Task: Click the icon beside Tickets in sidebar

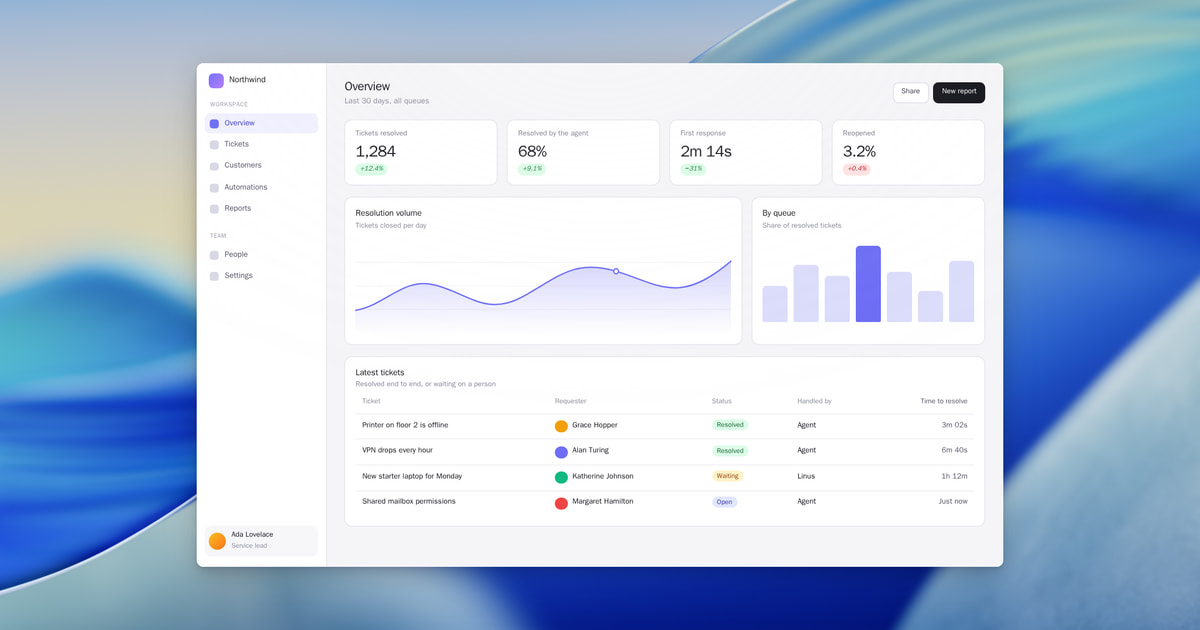Action: coord(214,145)
